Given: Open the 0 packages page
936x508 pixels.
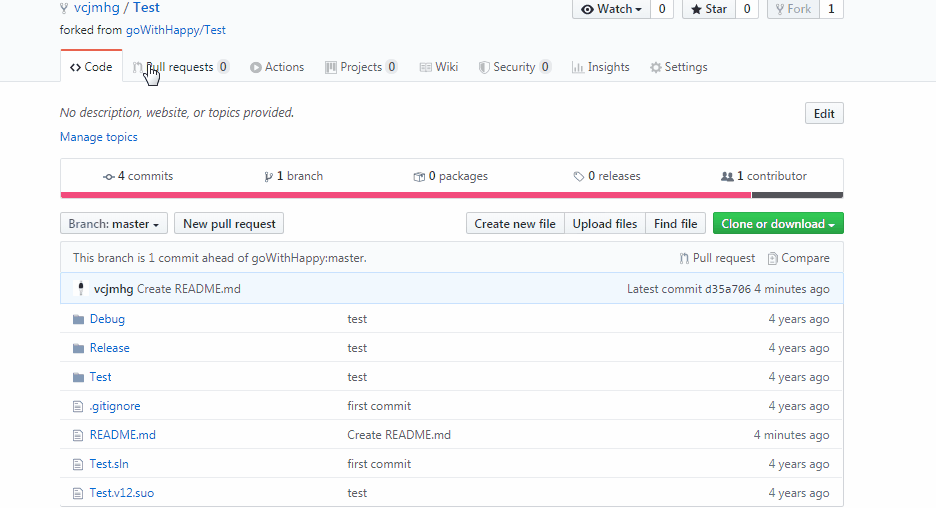Looking at the screenshot, I should pos(451,176).
